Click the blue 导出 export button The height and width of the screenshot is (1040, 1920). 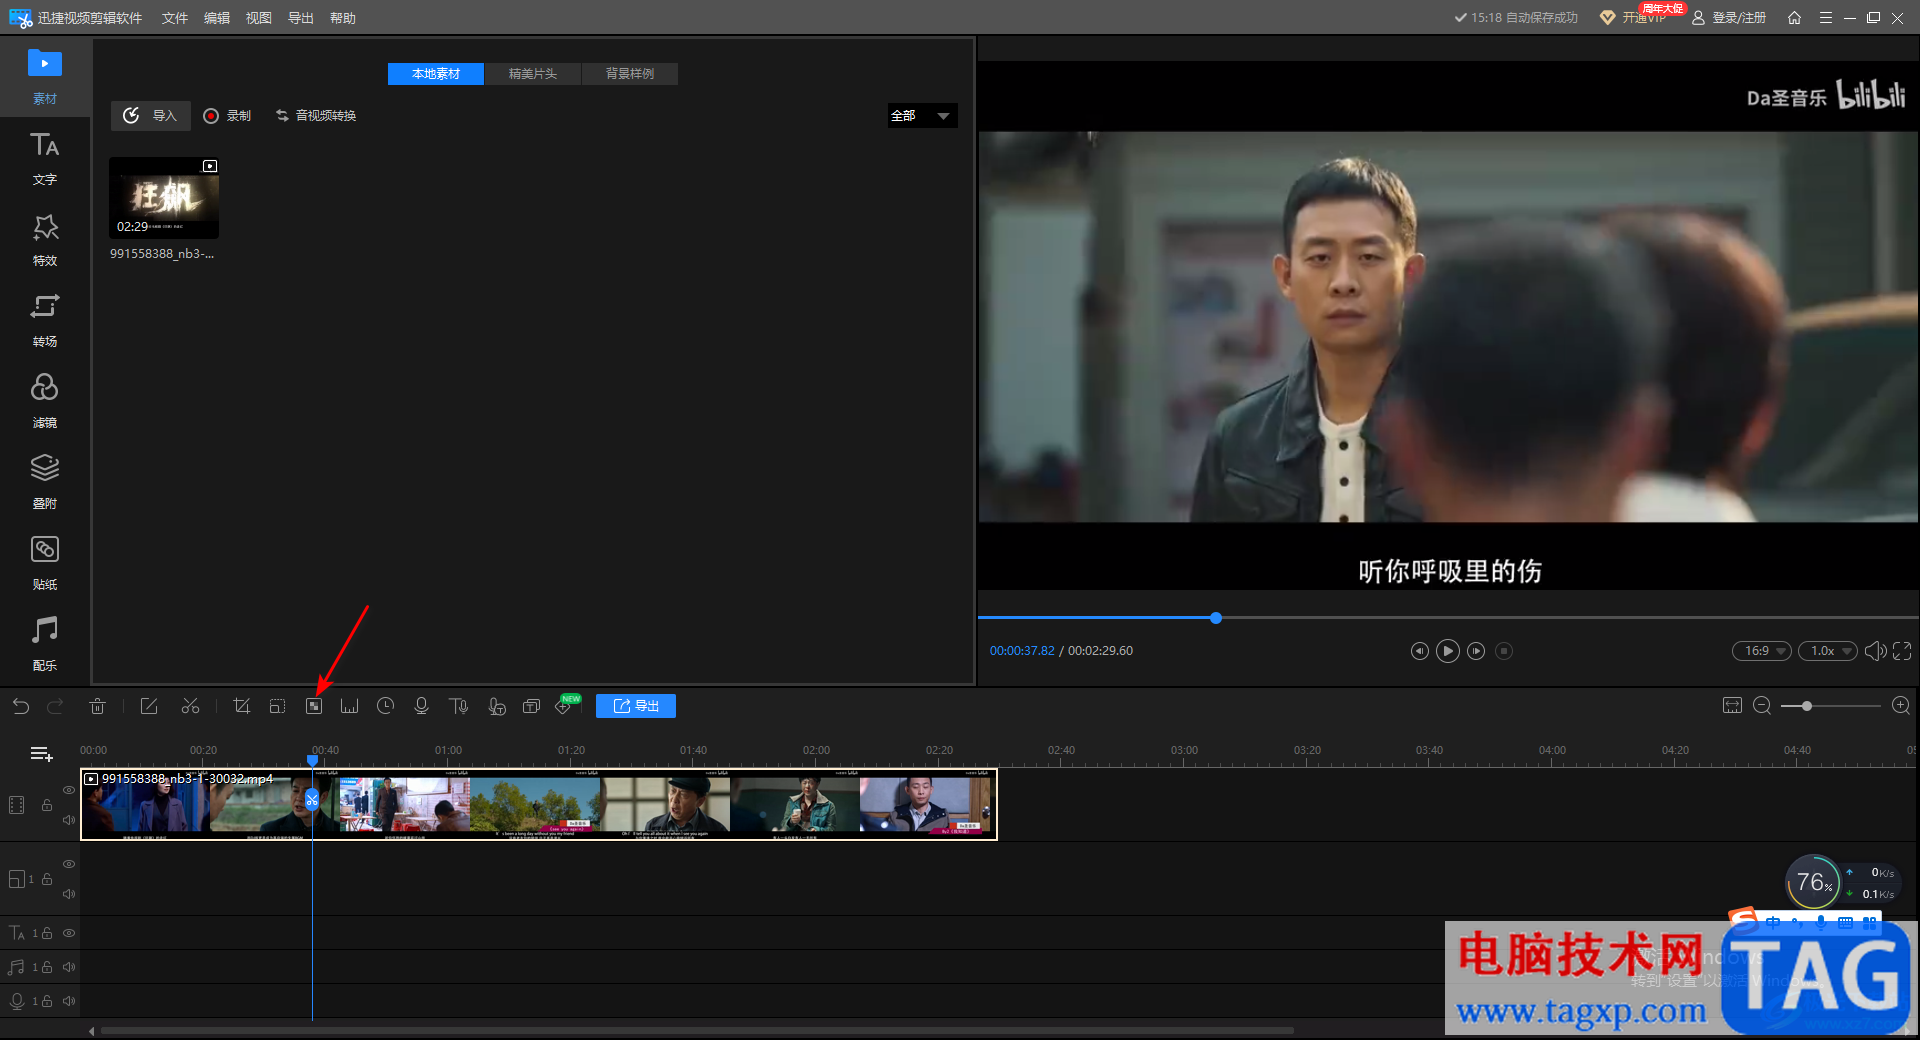click(636, 706)
